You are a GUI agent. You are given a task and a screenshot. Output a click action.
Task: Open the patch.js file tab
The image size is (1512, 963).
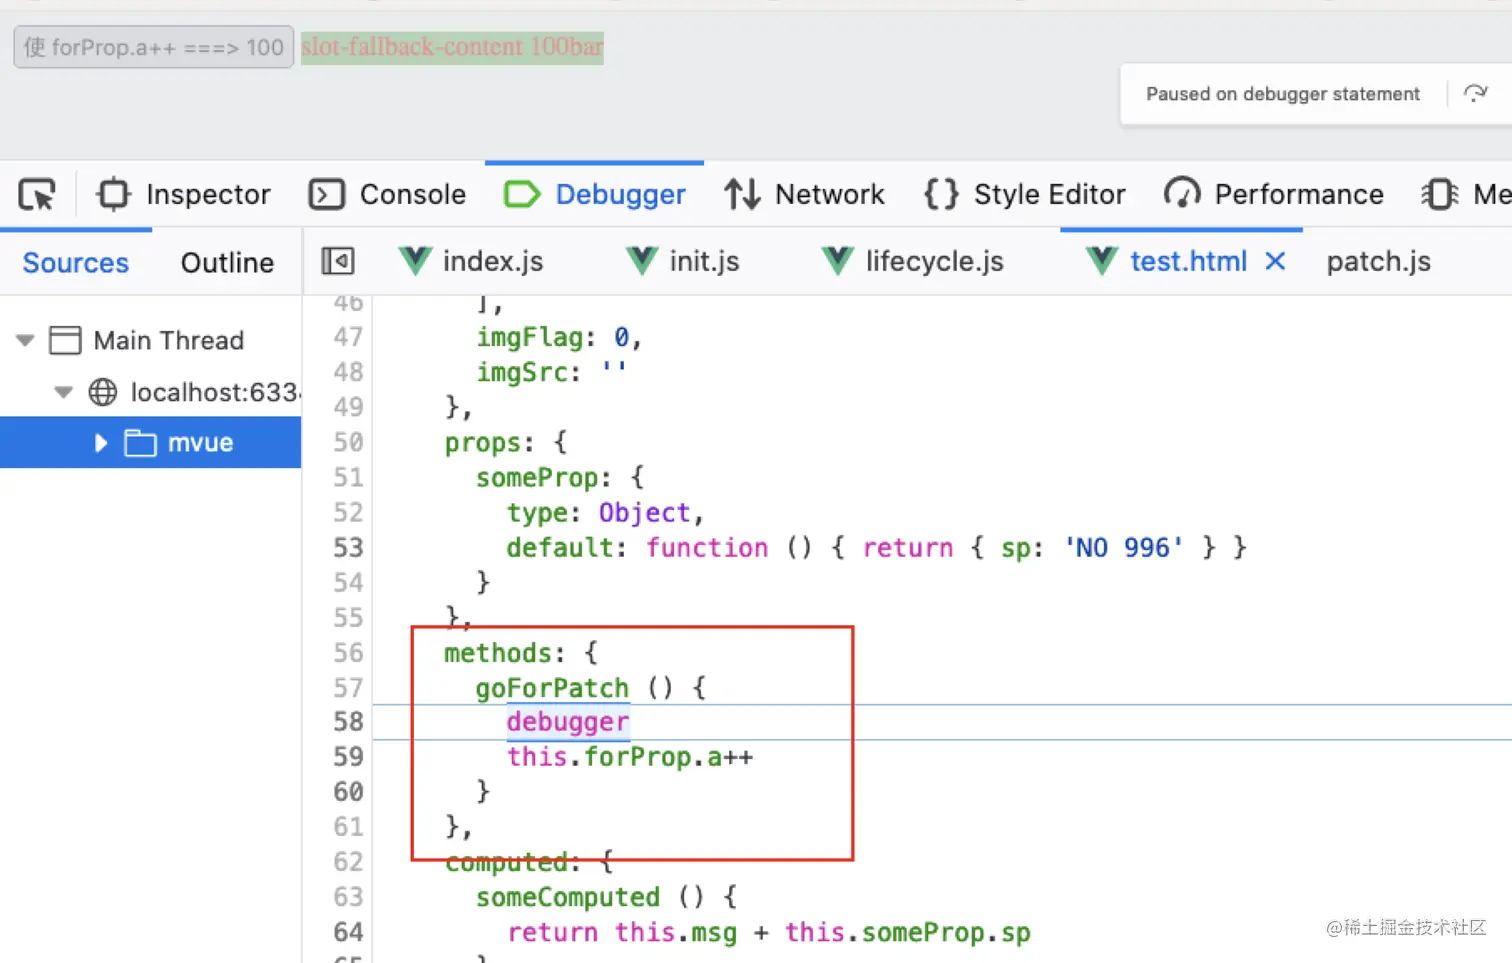(x=1378, y=261)
